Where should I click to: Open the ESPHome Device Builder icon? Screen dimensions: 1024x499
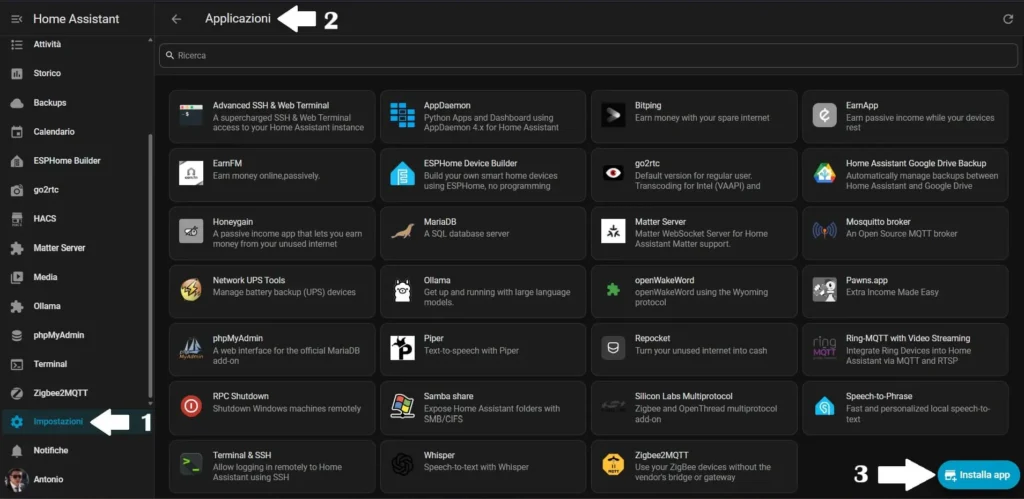(402, 174)
